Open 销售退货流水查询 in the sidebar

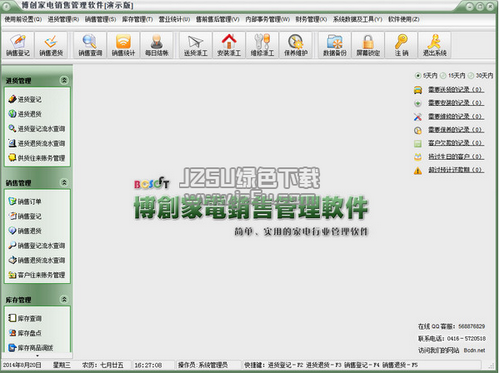[x=37, y=260]
